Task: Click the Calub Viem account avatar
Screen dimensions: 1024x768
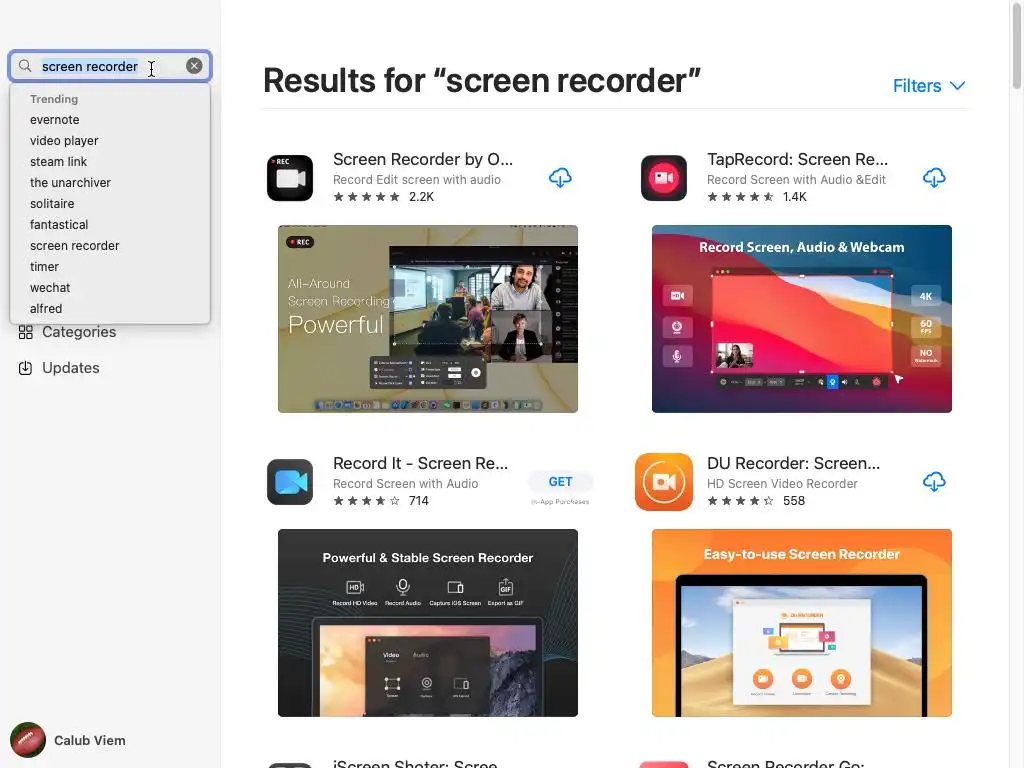Action: point(27,740)
